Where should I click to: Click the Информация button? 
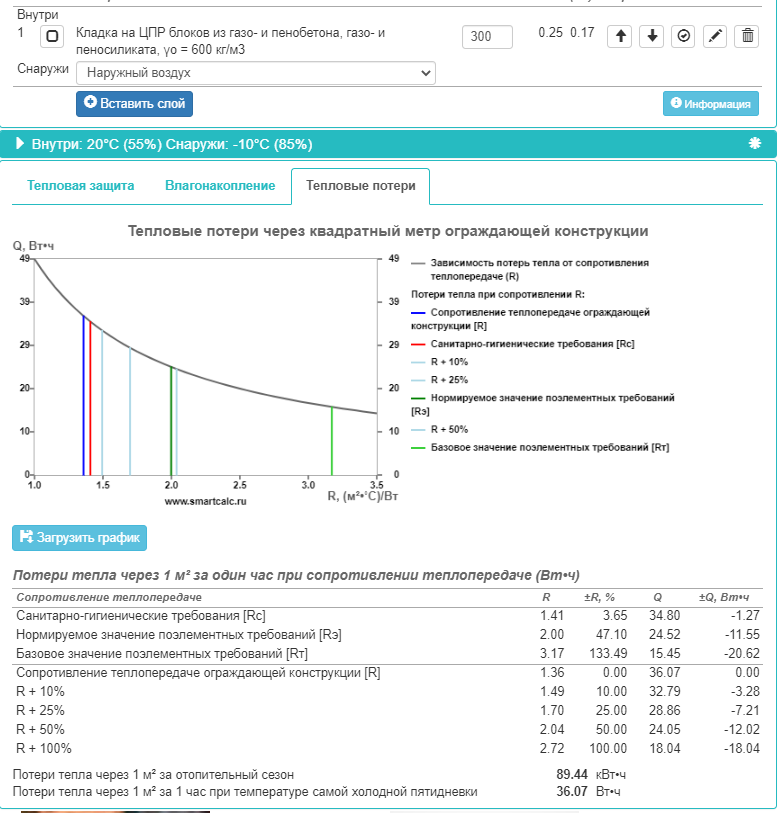tap(710, 103)
